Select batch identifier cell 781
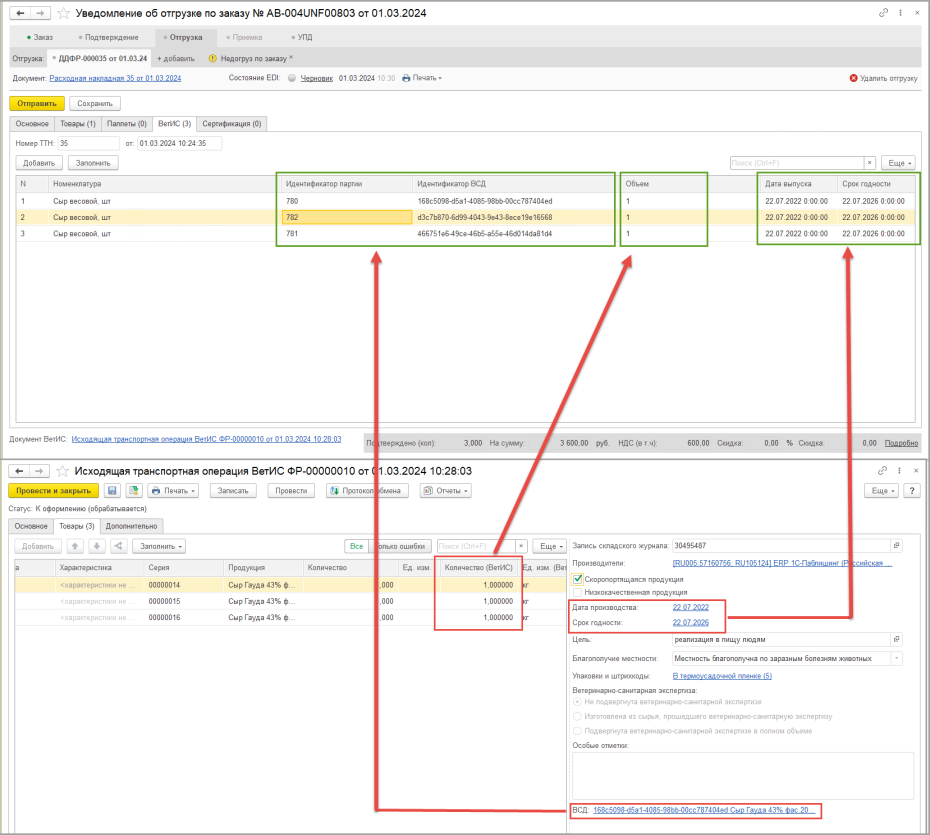 347,234
